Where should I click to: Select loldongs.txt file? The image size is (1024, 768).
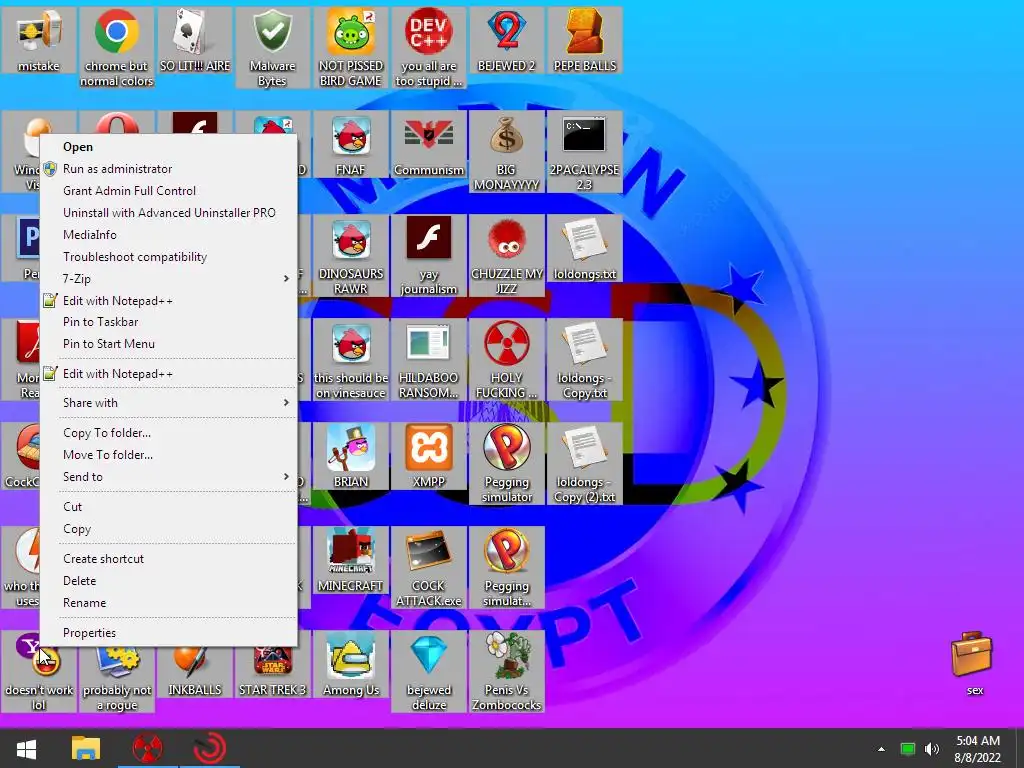[x=584, y=248]
